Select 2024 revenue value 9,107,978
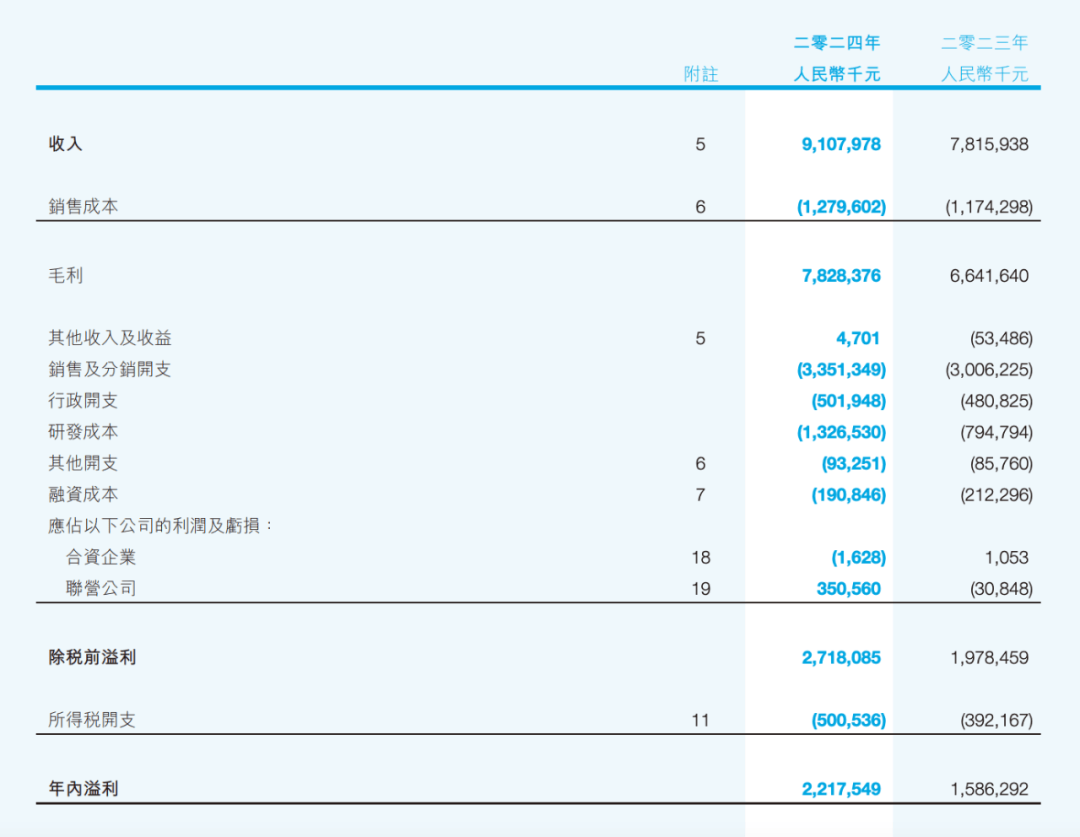This screenshot has width=1080, height=837. (x=841, y=144)
